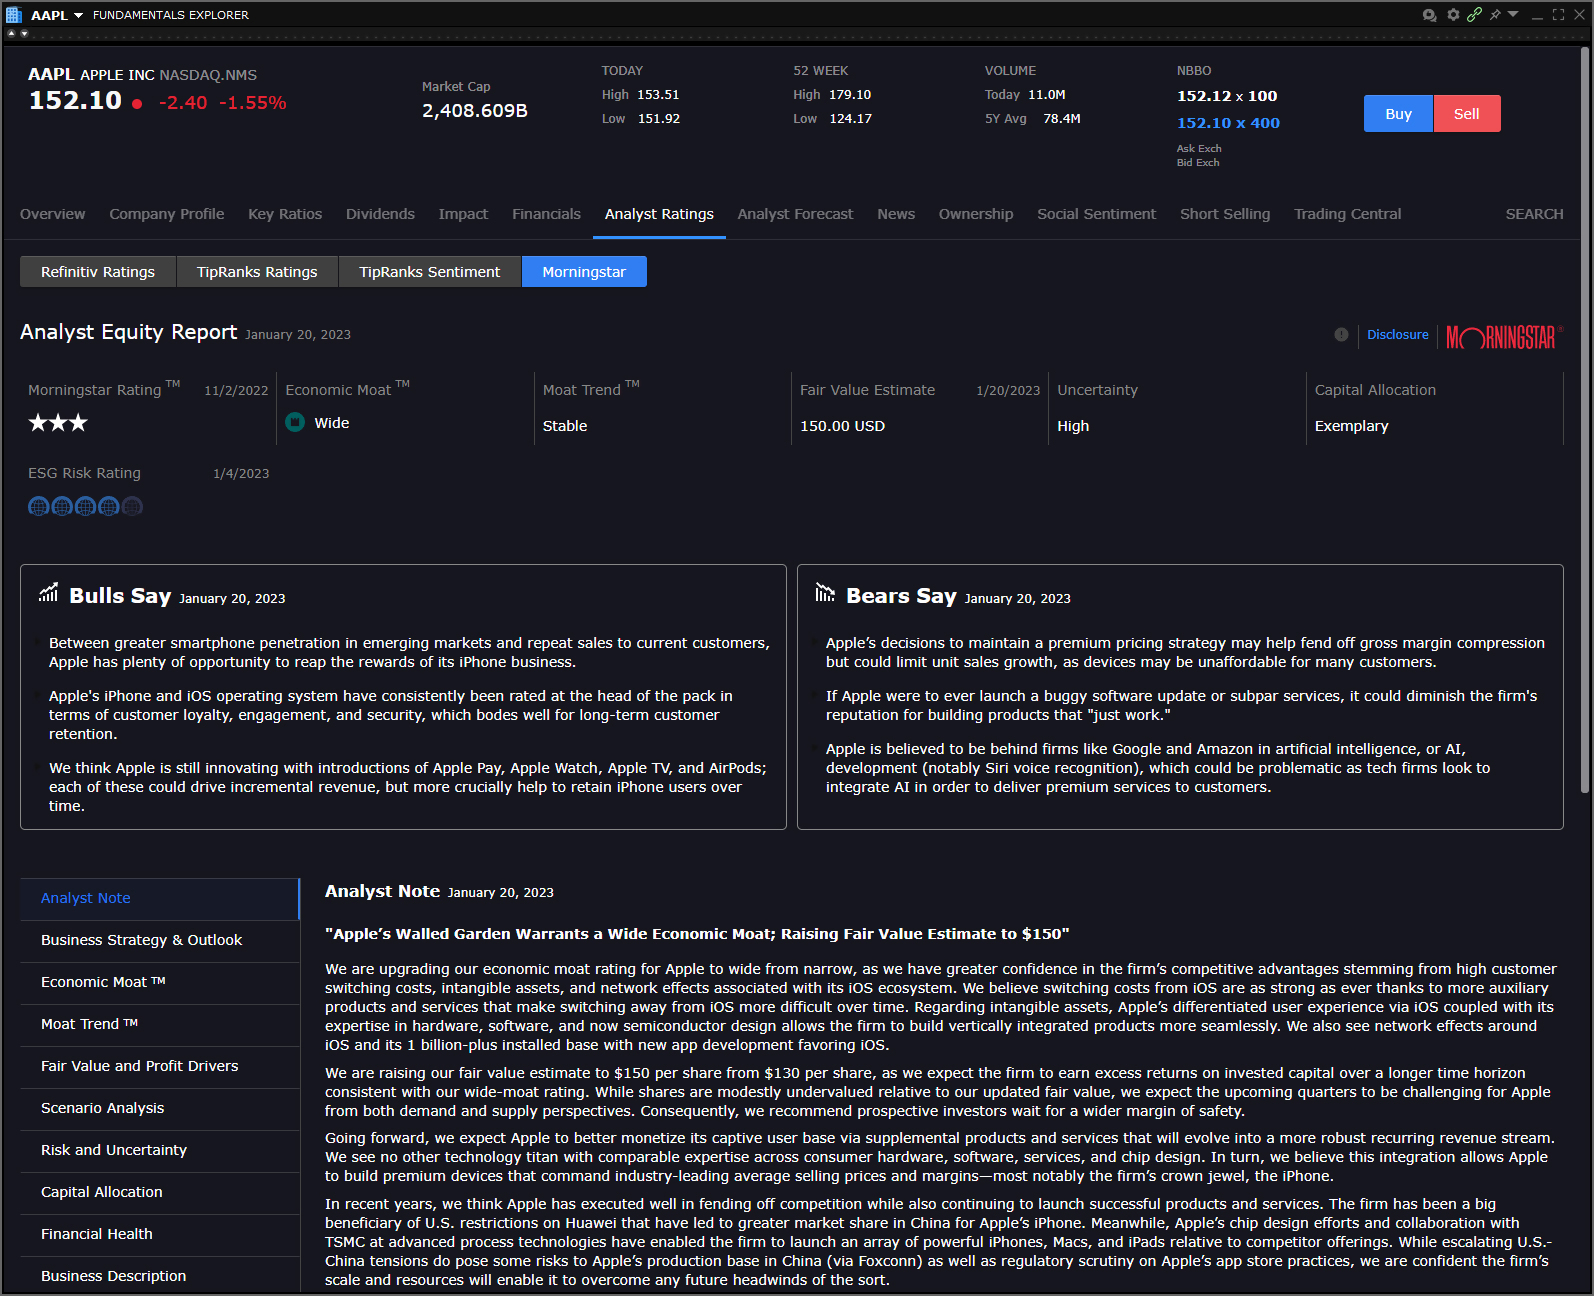Switch to the Analyst Forecast tab

click(795, 214)
